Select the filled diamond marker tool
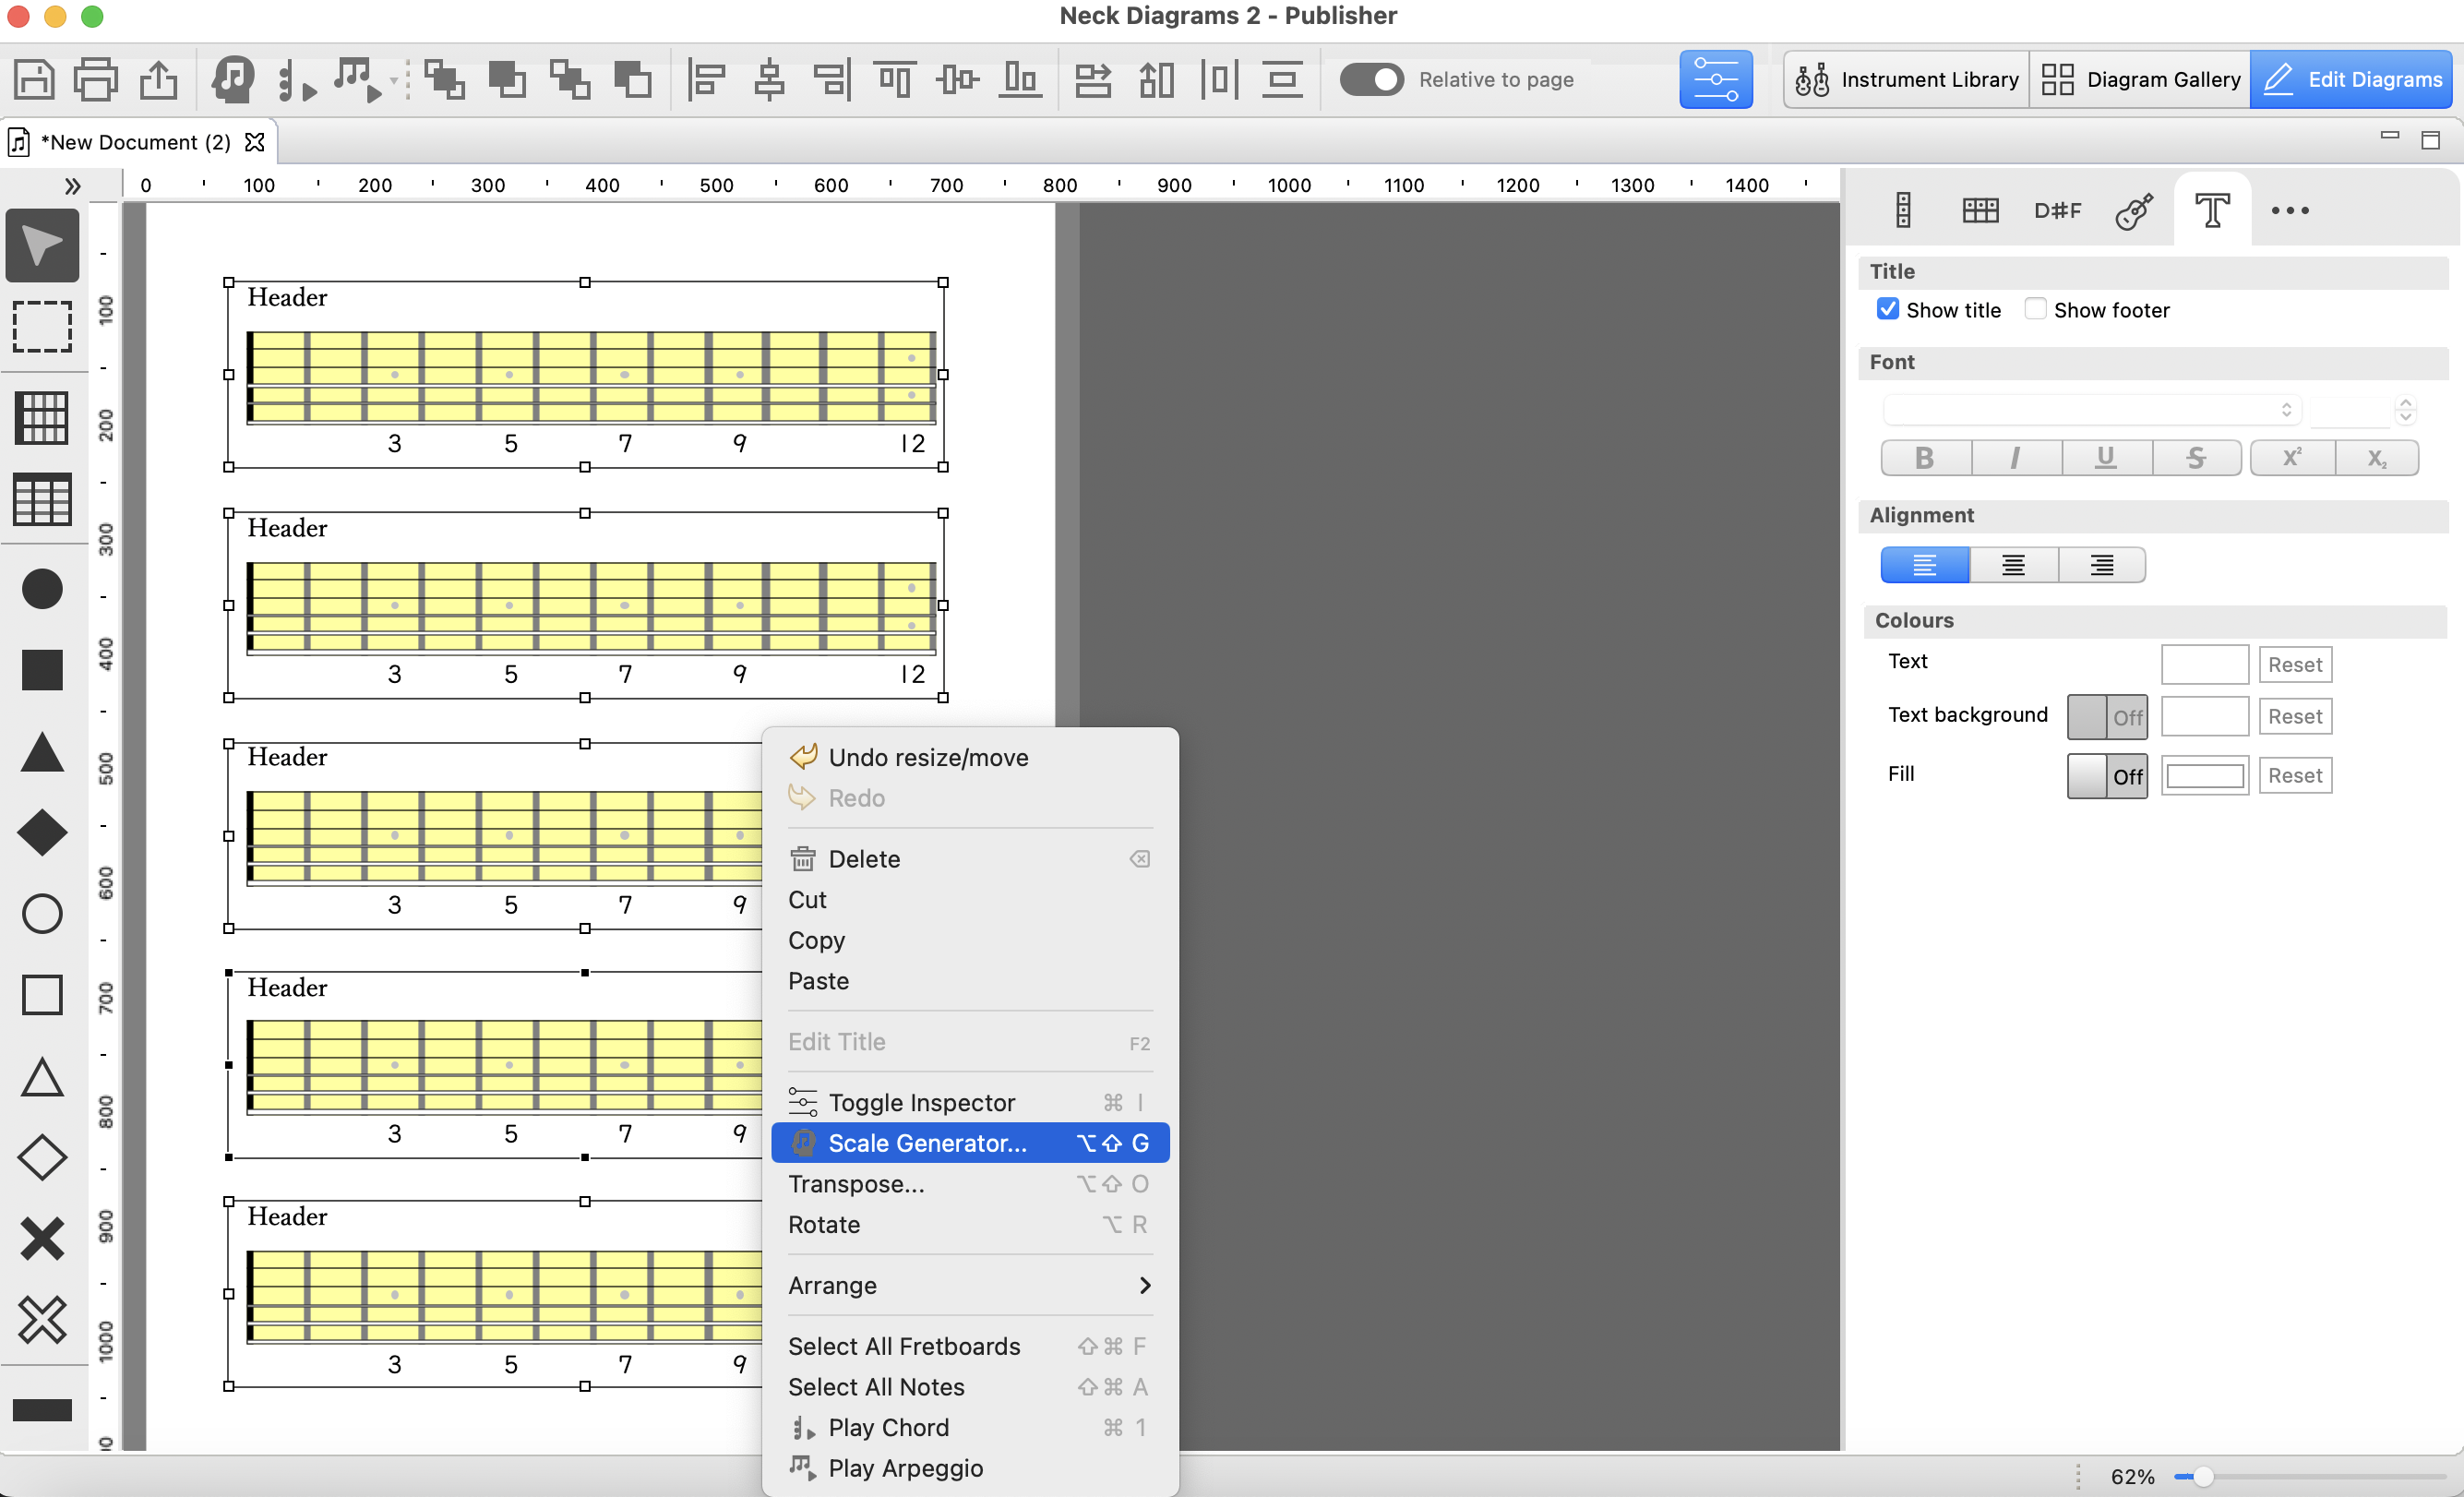 click(42, 832)
